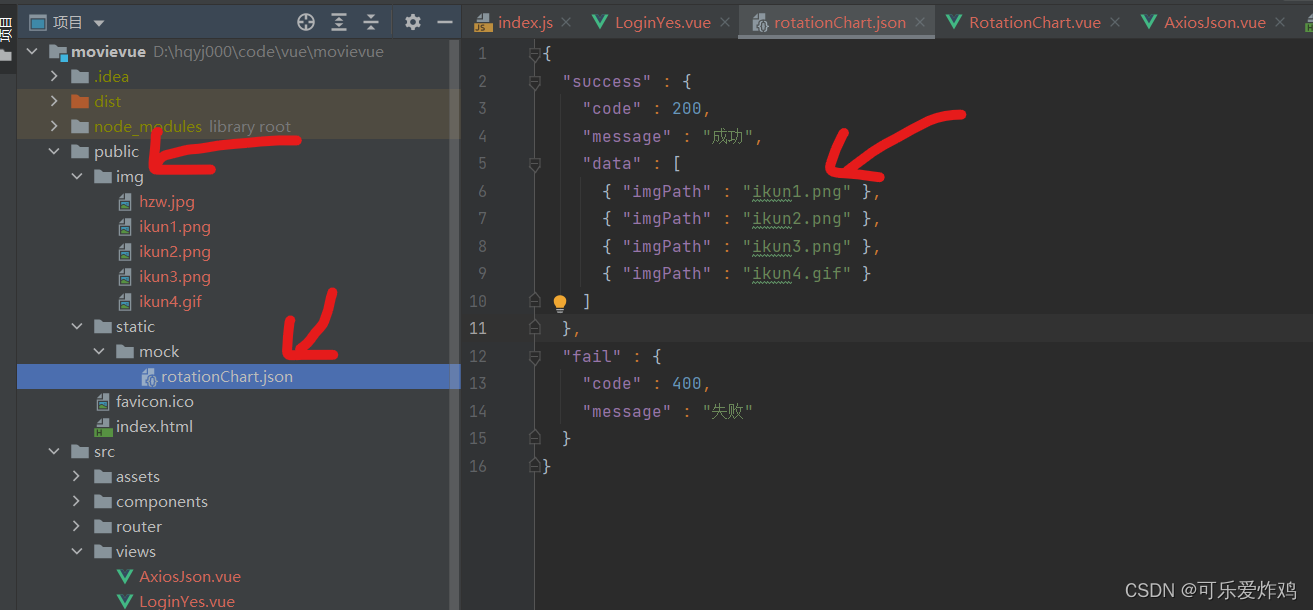This screenshot has width=1313, height=610.
Task: Fold the root object at line 1
Action: coord(535,53)
